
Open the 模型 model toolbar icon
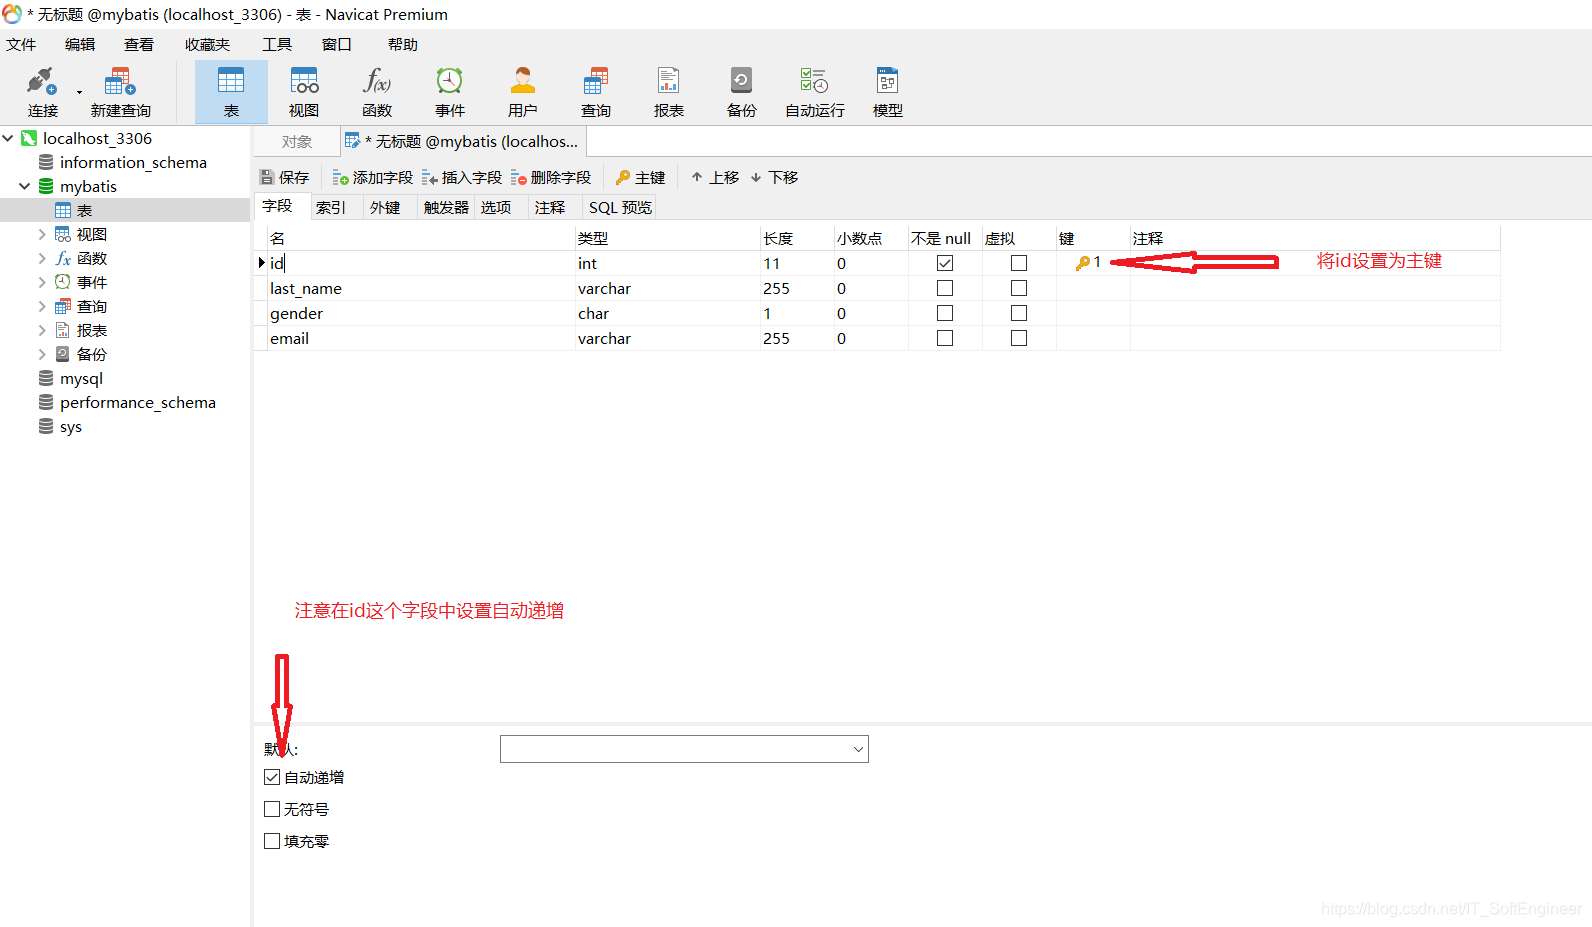(x=888, y=92)
